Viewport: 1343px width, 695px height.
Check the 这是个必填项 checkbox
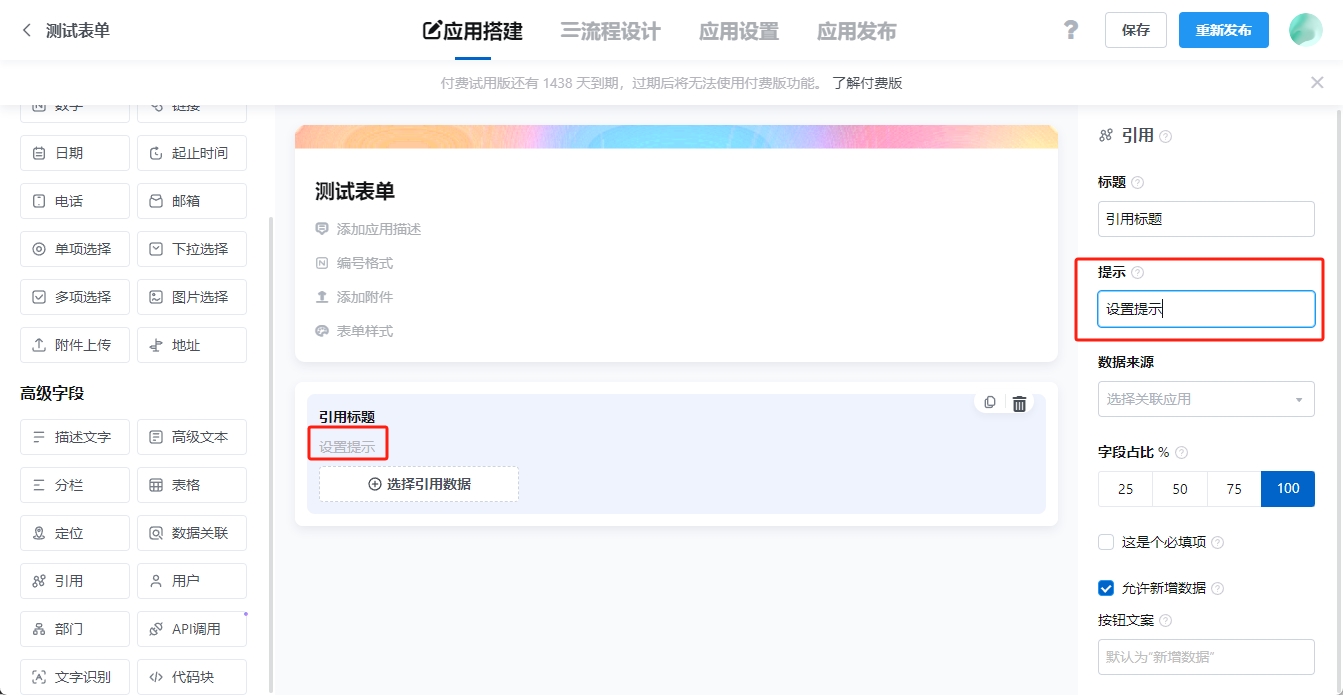tap(1106, 542)
